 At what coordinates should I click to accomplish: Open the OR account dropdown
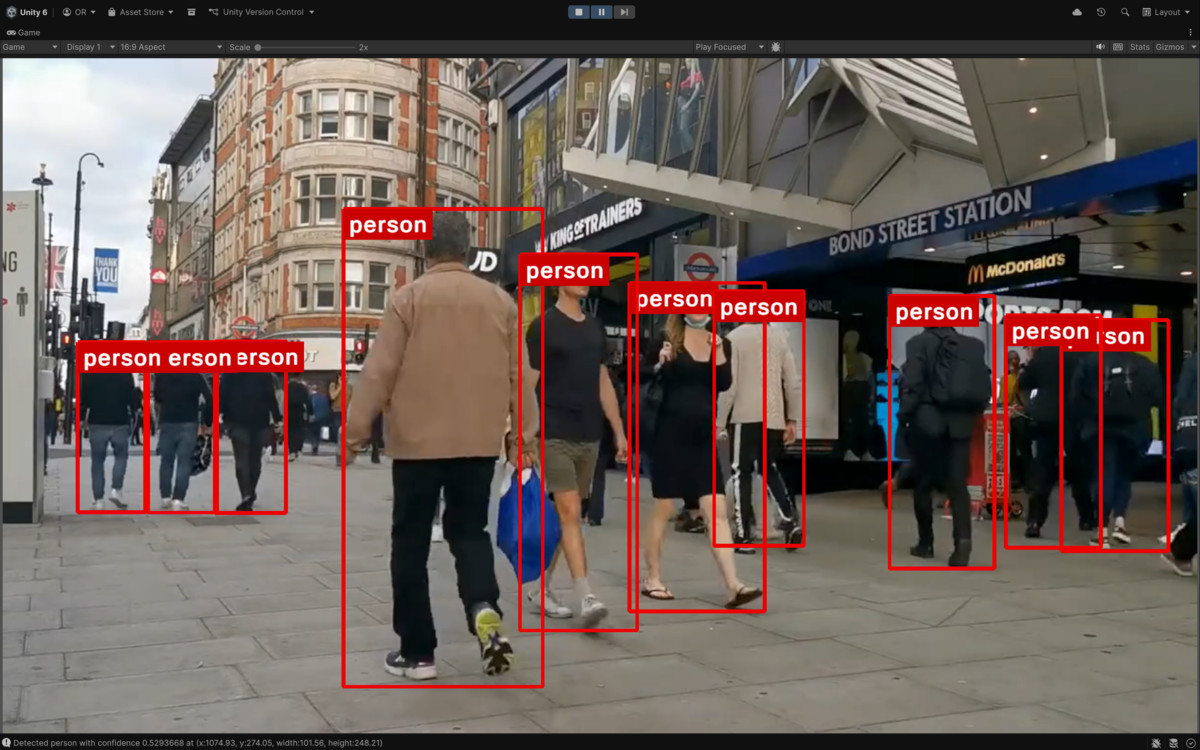(79, 12)
